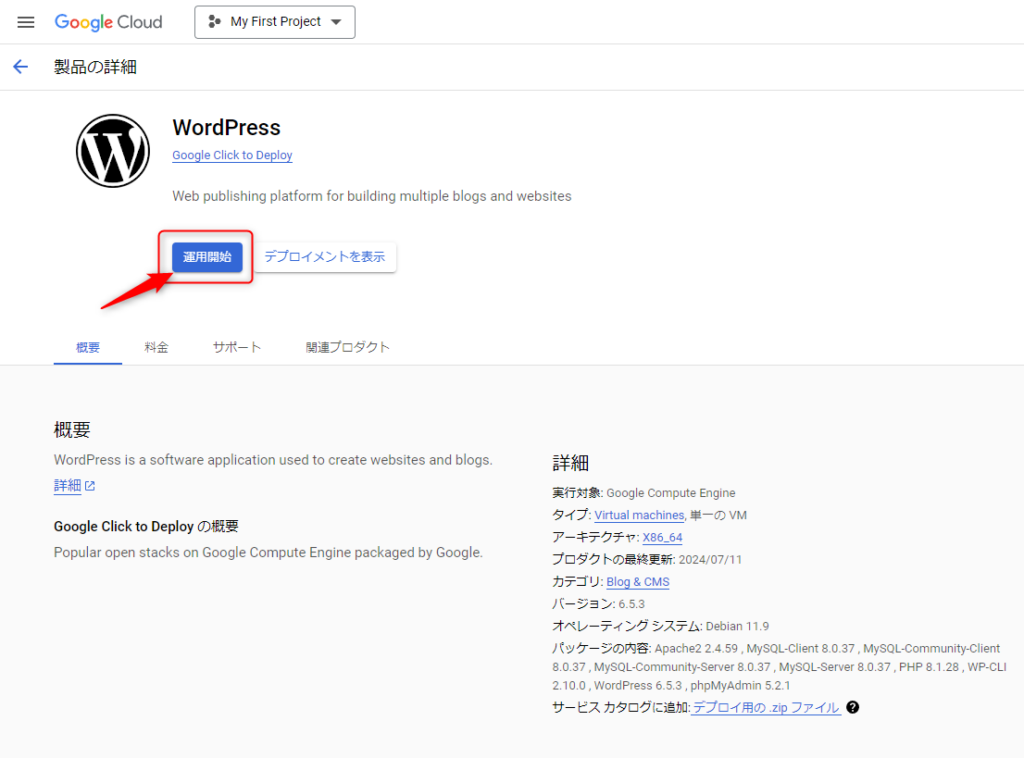Switch to the 概要 tab
Image resolution: width=1024 pixels, height=758 pixels.
coord(88,347)
